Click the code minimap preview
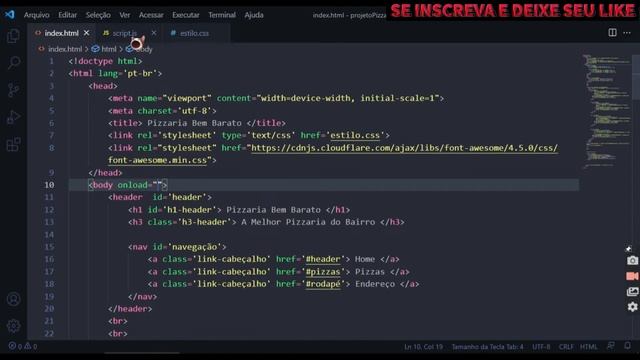640x360 pixels. tap(607, 110)
